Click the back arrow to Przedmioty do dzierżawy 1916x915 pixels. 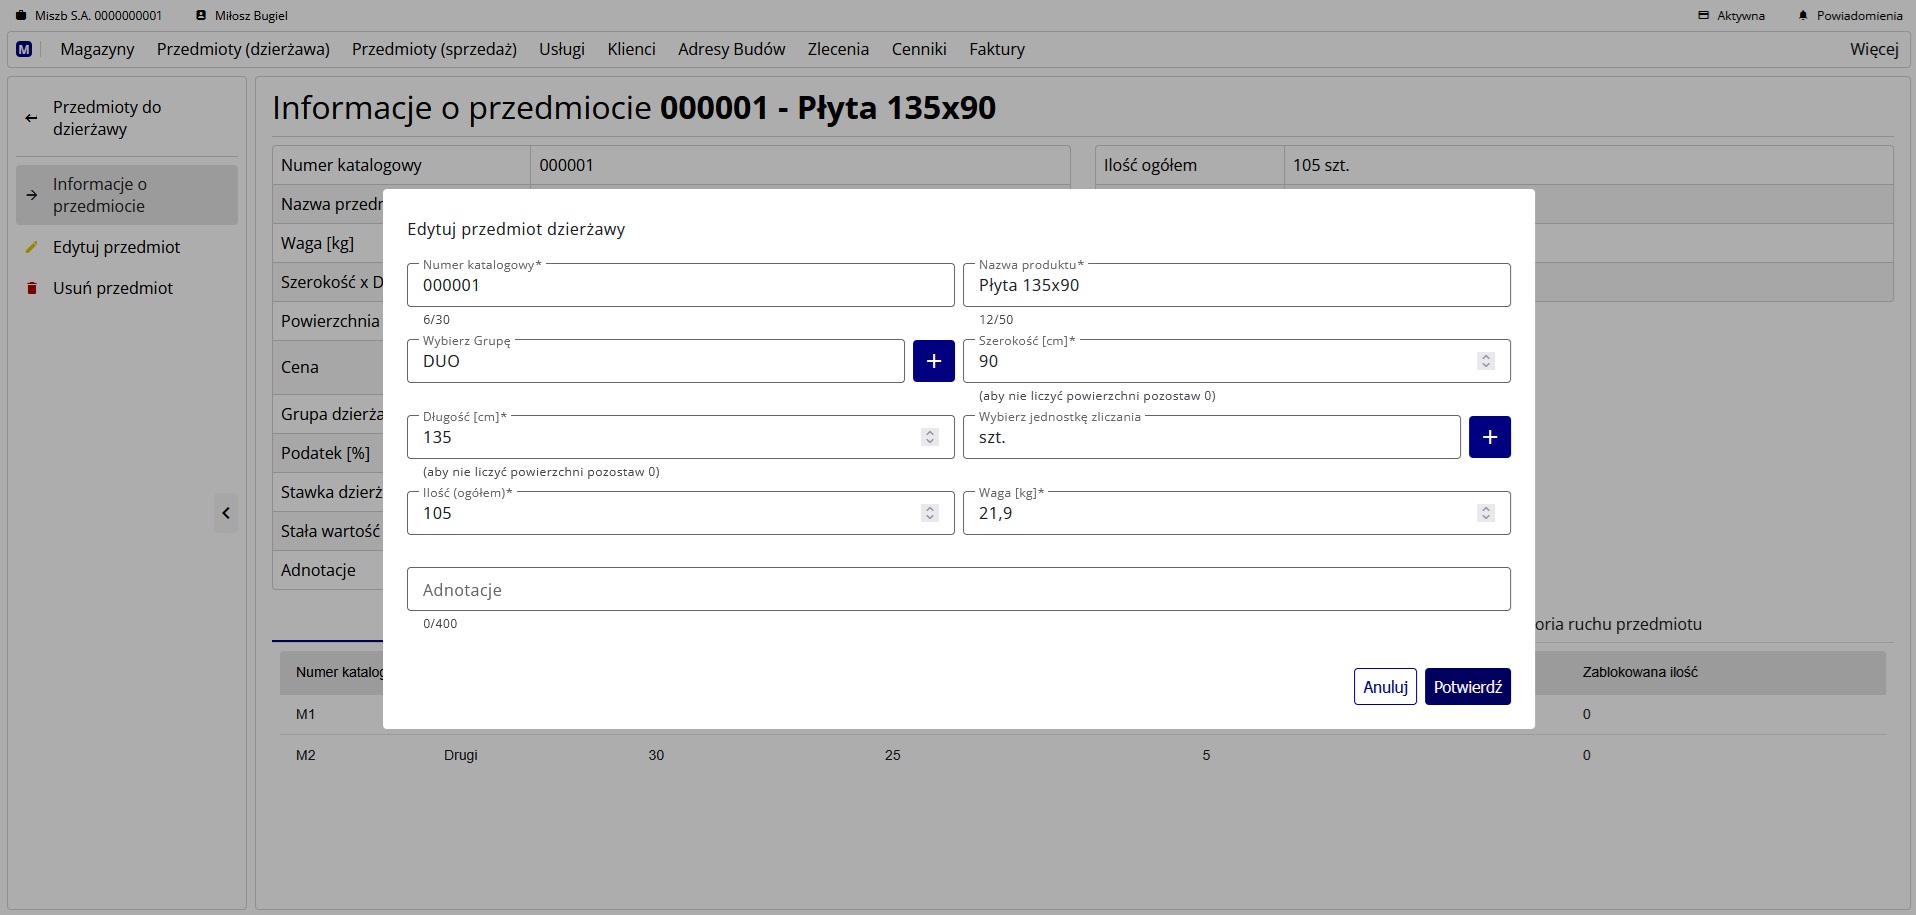click(x=31, y=118)
